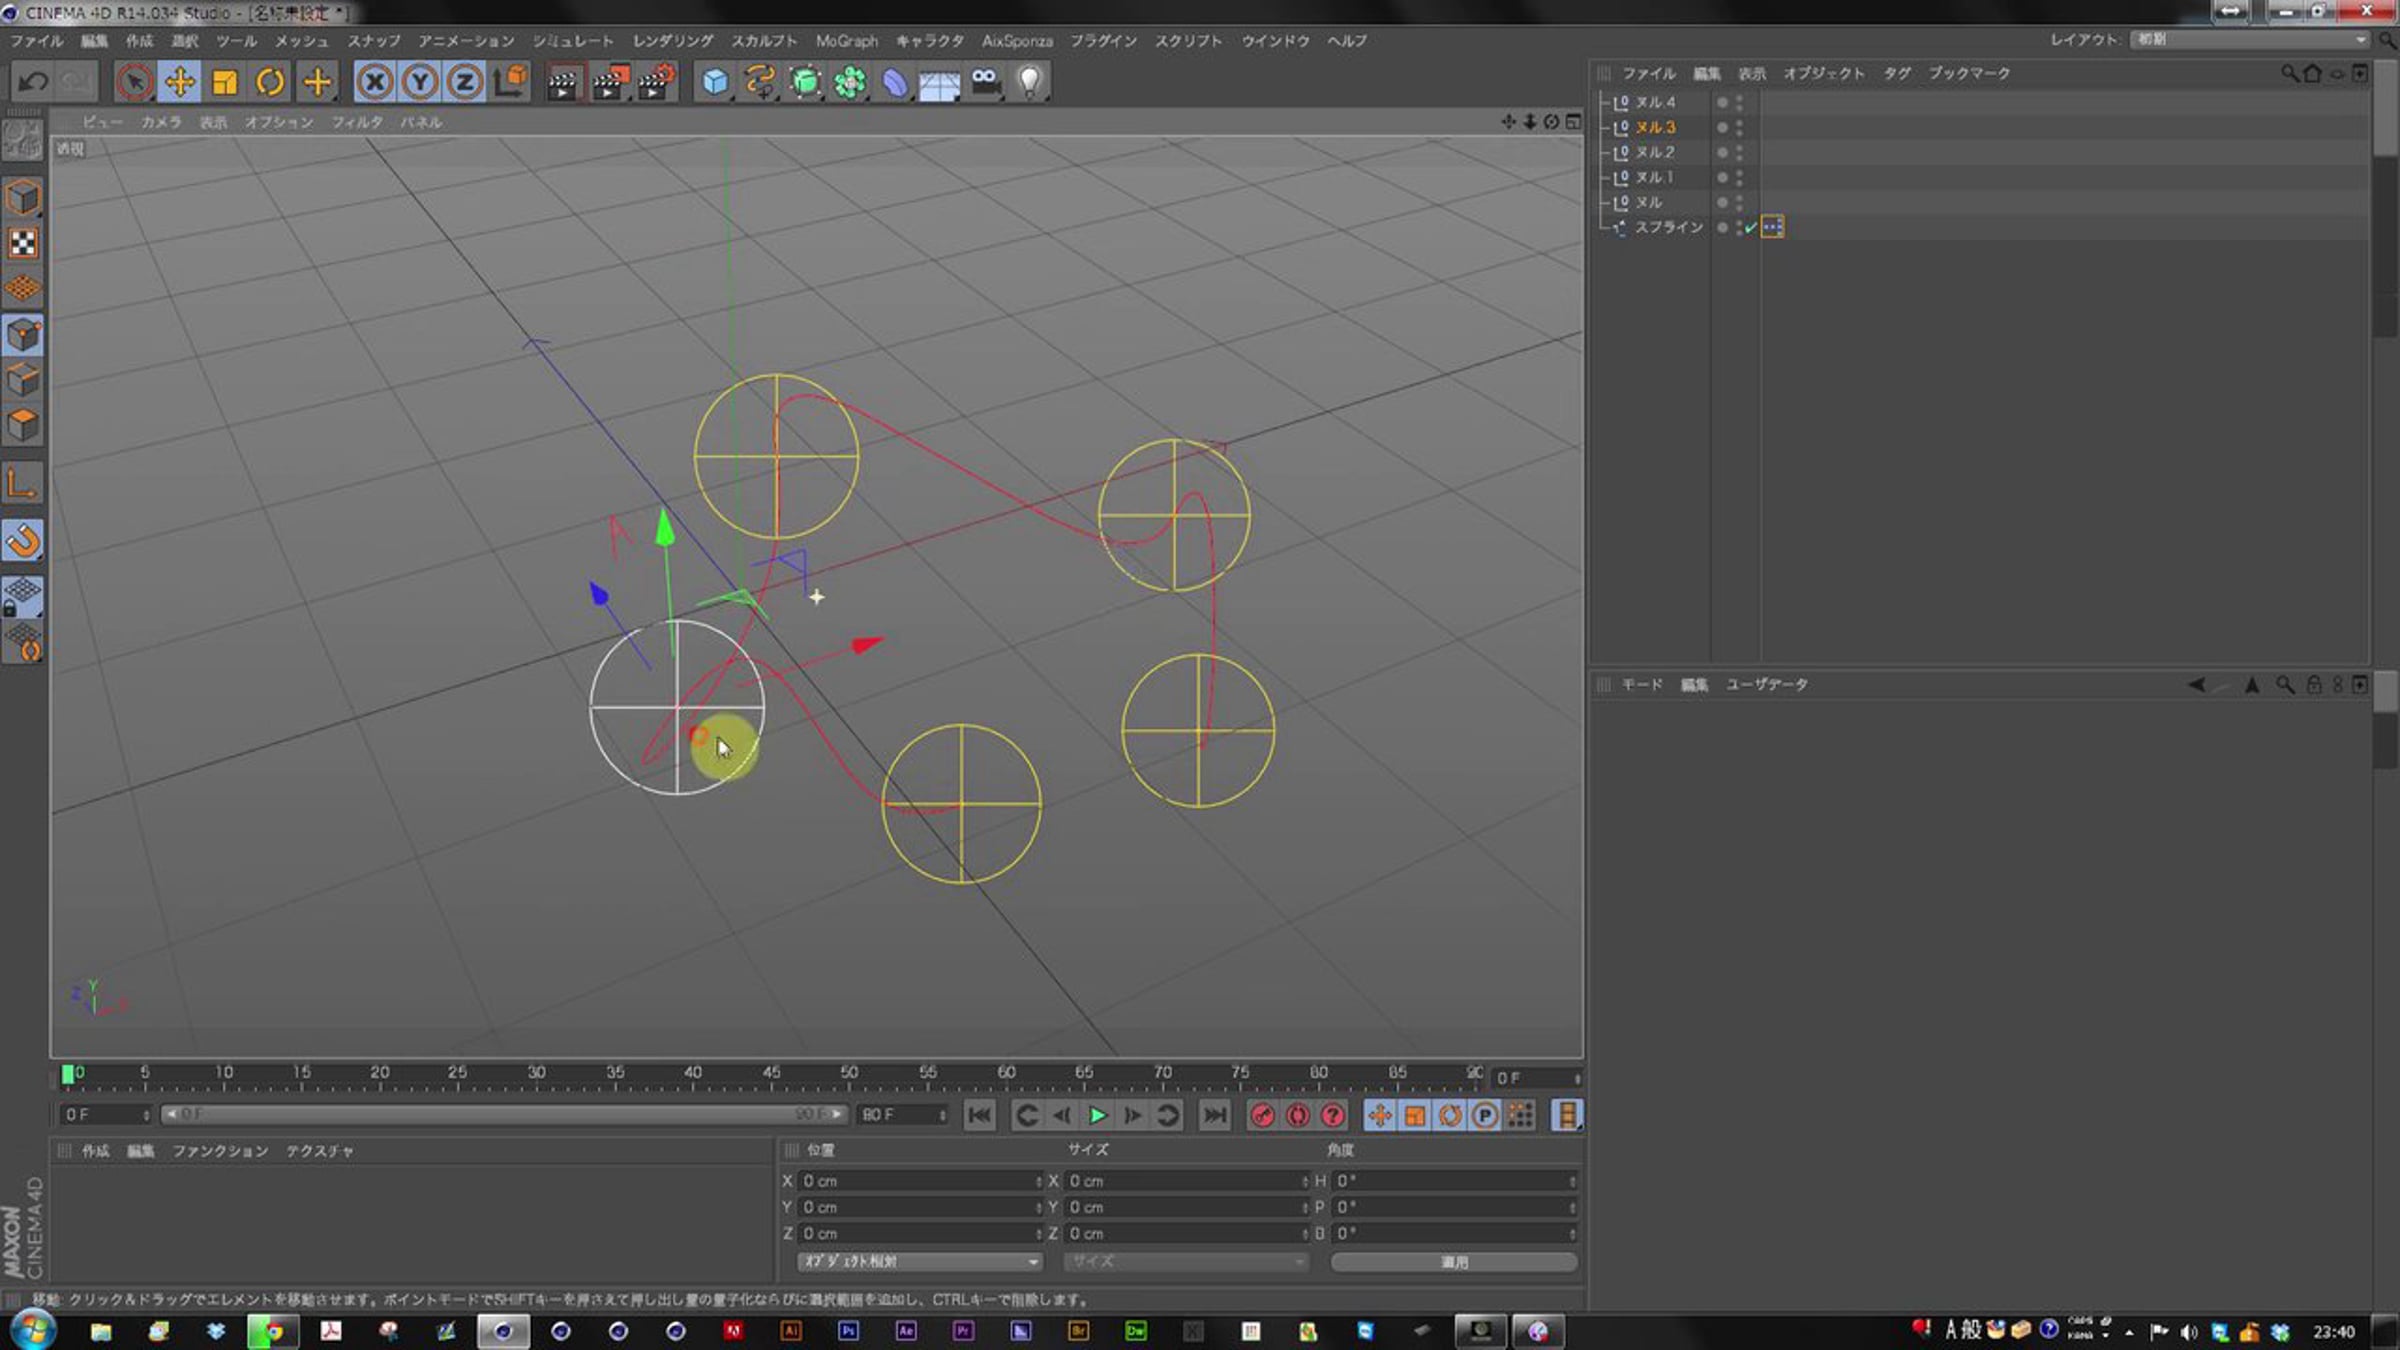This screenshot has width=2400, height=1350.
Task: Enable Points mode icon
Action: click(23, 335)
